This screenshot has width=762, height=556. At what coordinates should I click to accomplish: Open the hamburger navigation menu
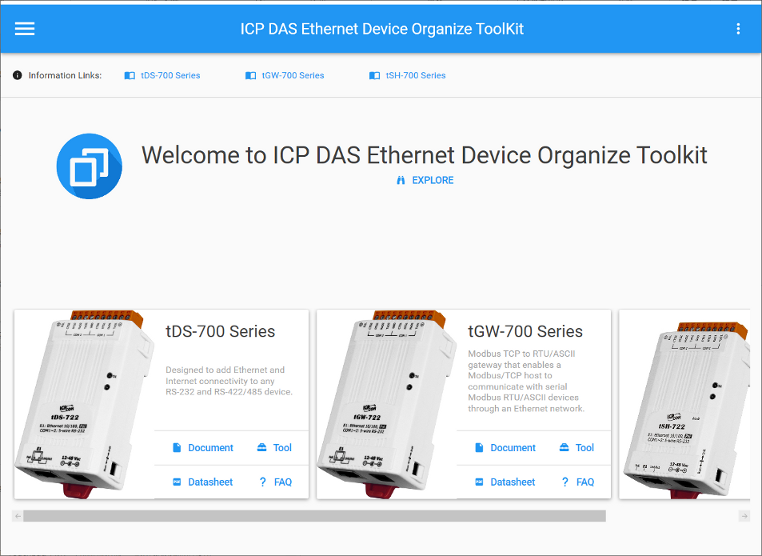point(24,29)
